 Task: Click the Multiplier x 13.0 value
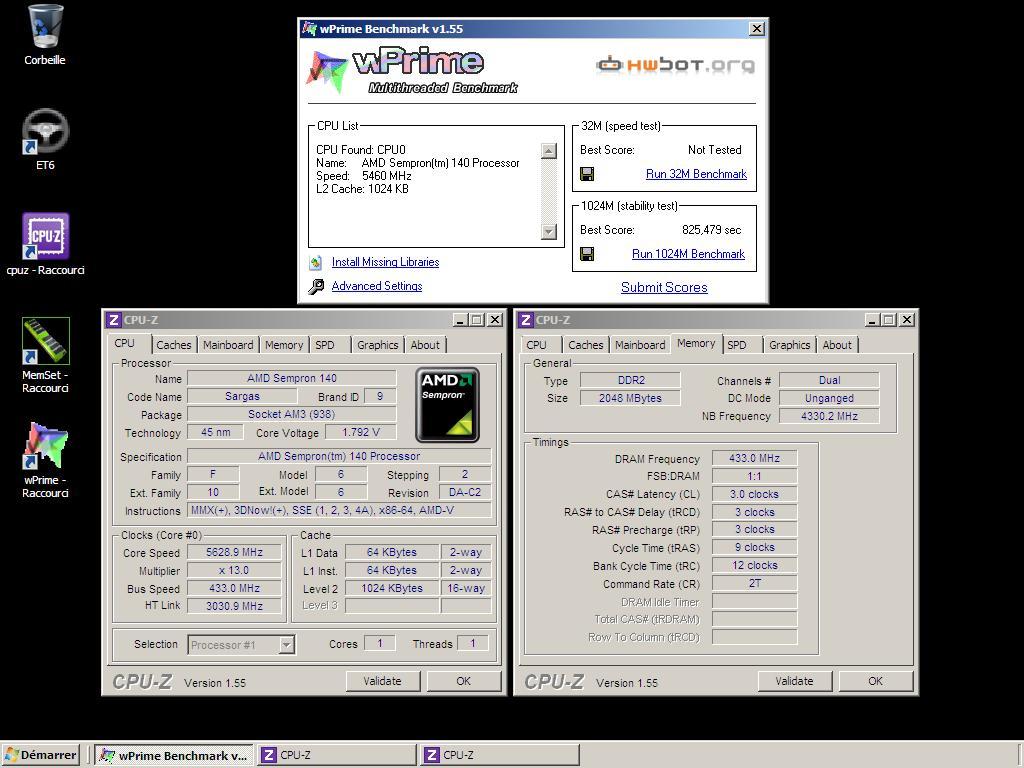tap(234, 570)
